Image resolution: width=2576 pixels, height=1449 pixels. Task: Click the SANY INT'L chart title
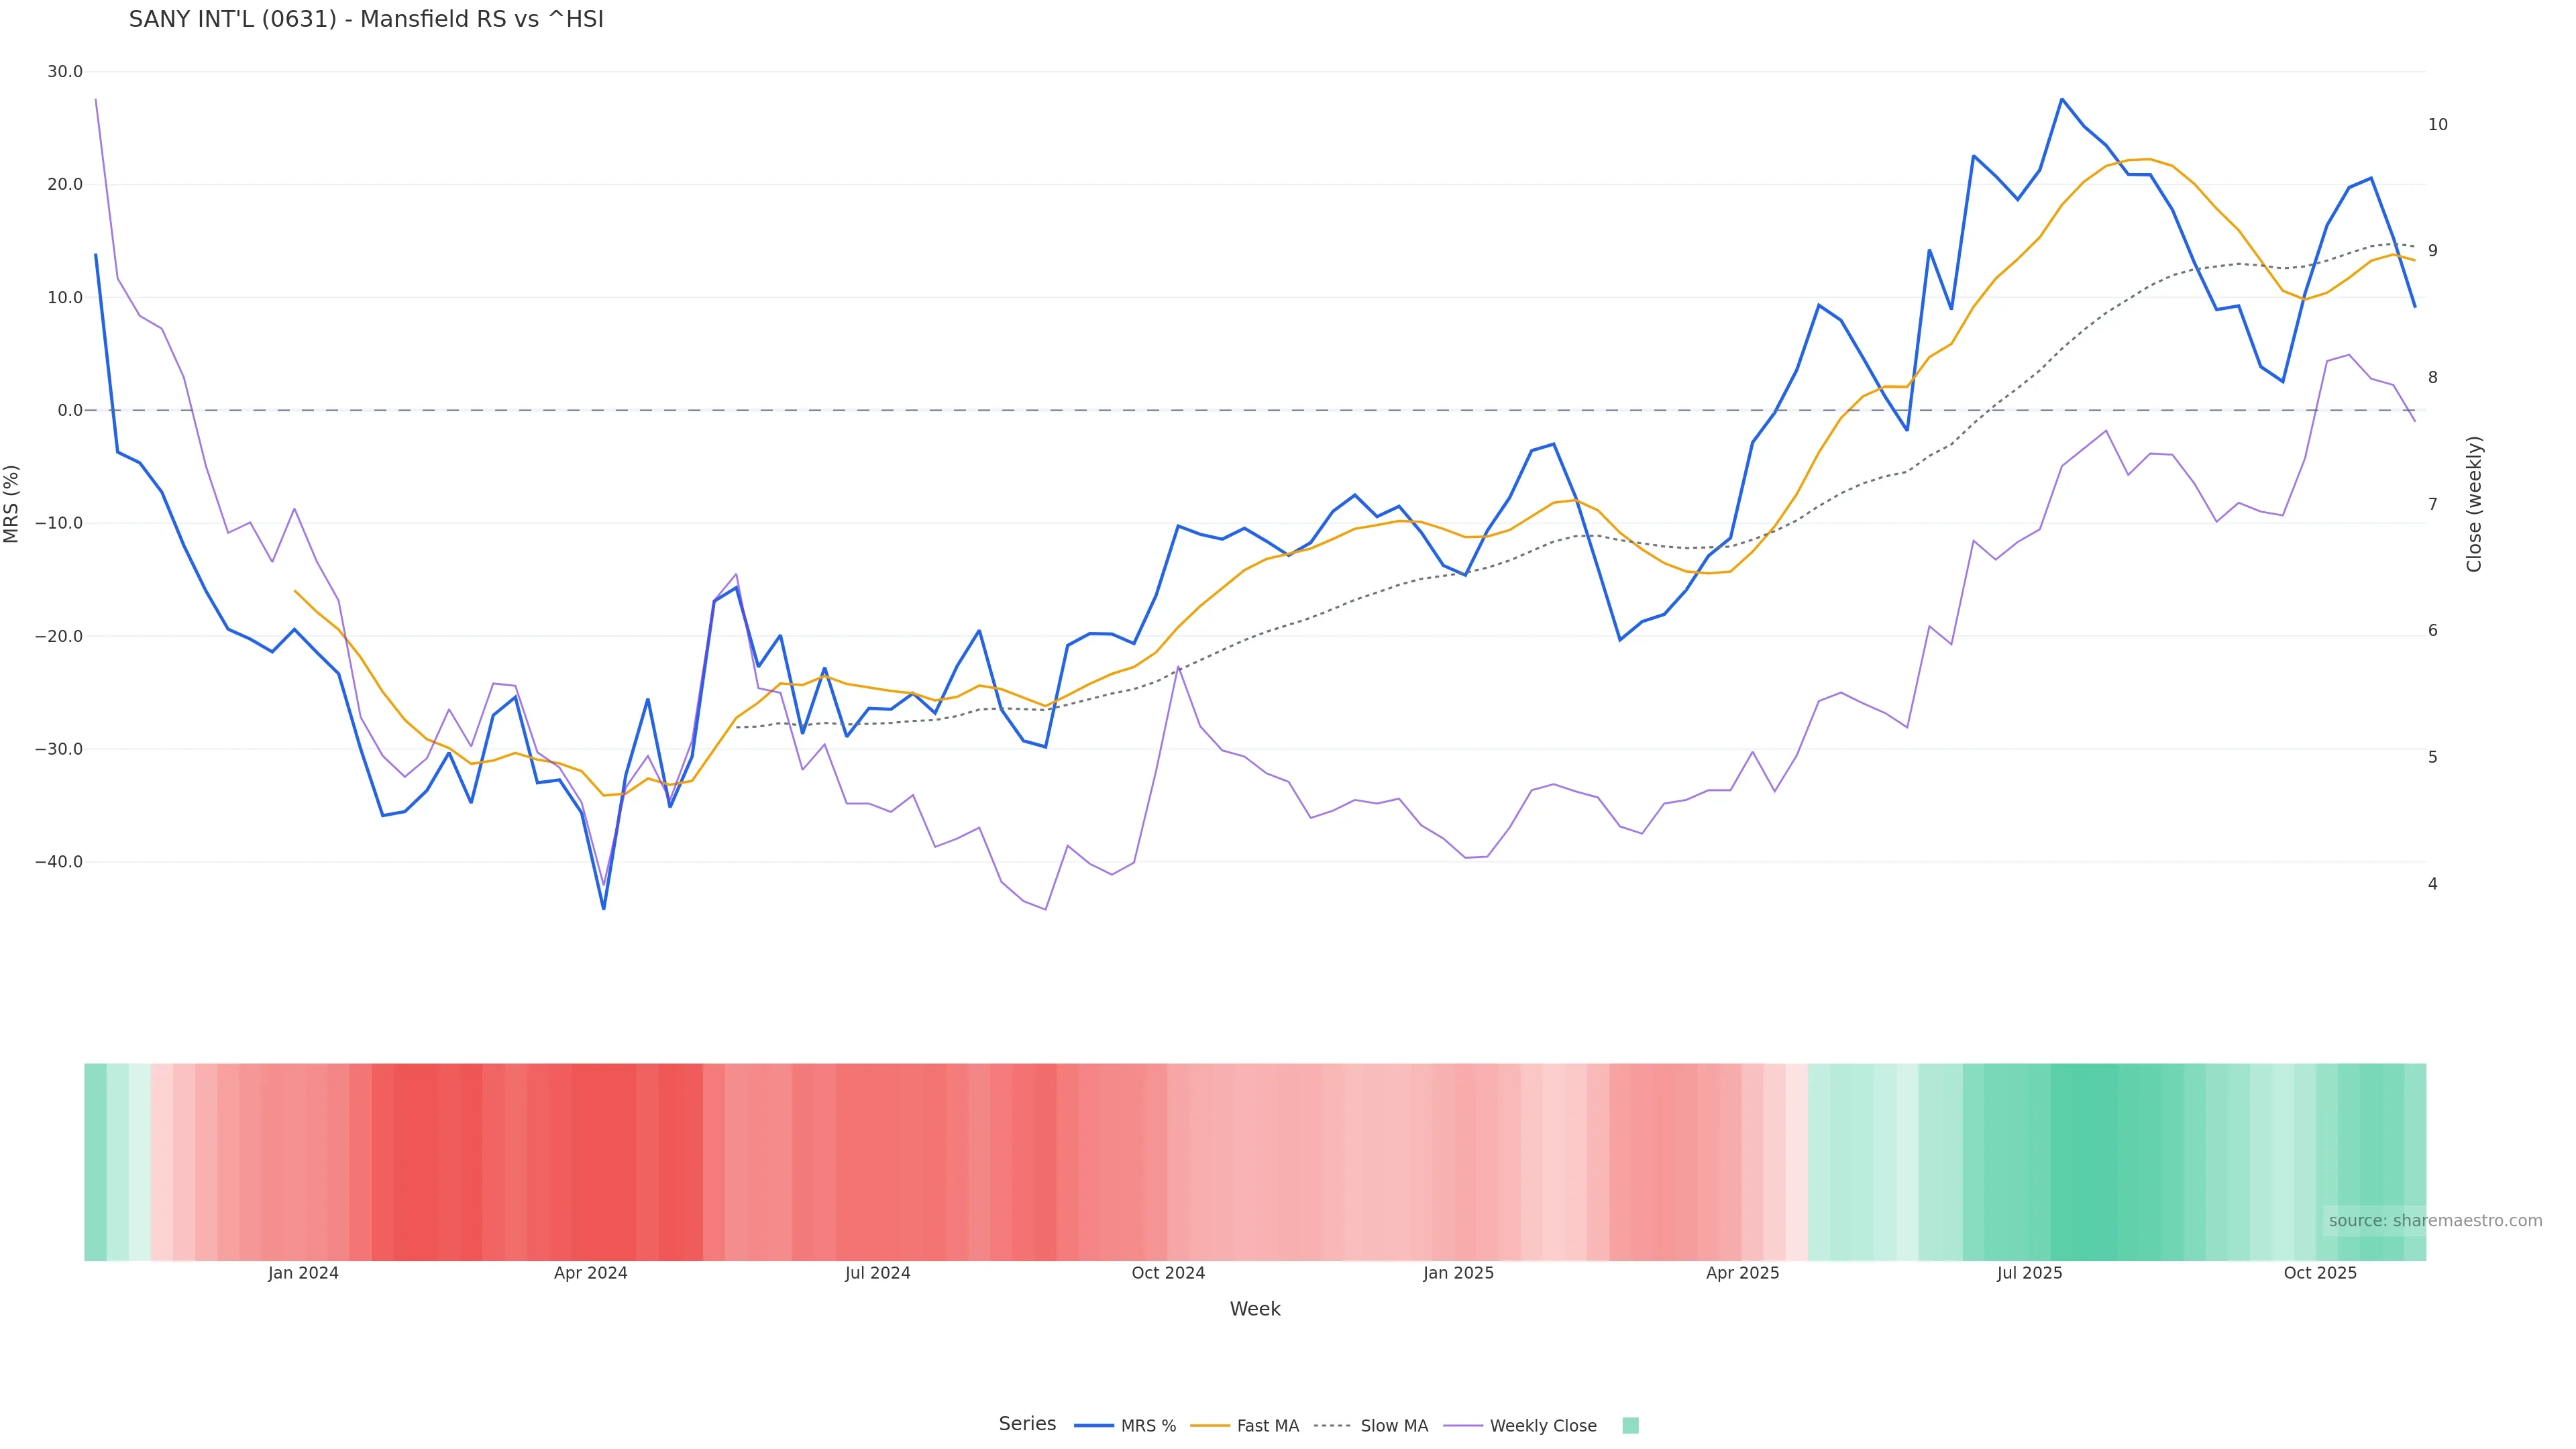tap(366, 20)
